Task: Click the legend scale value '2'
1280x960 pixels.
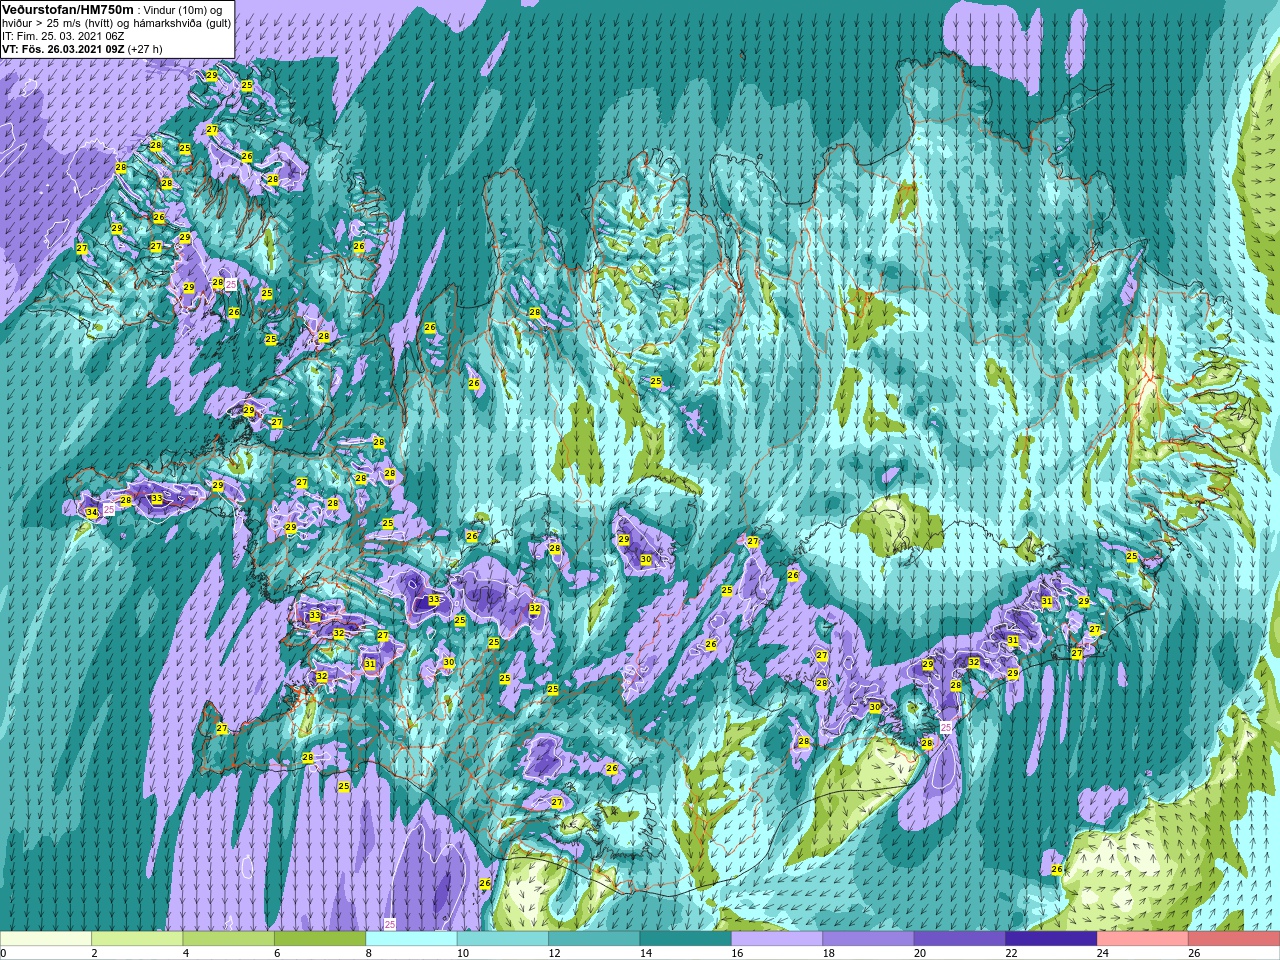Action: [x=94, y=953]
